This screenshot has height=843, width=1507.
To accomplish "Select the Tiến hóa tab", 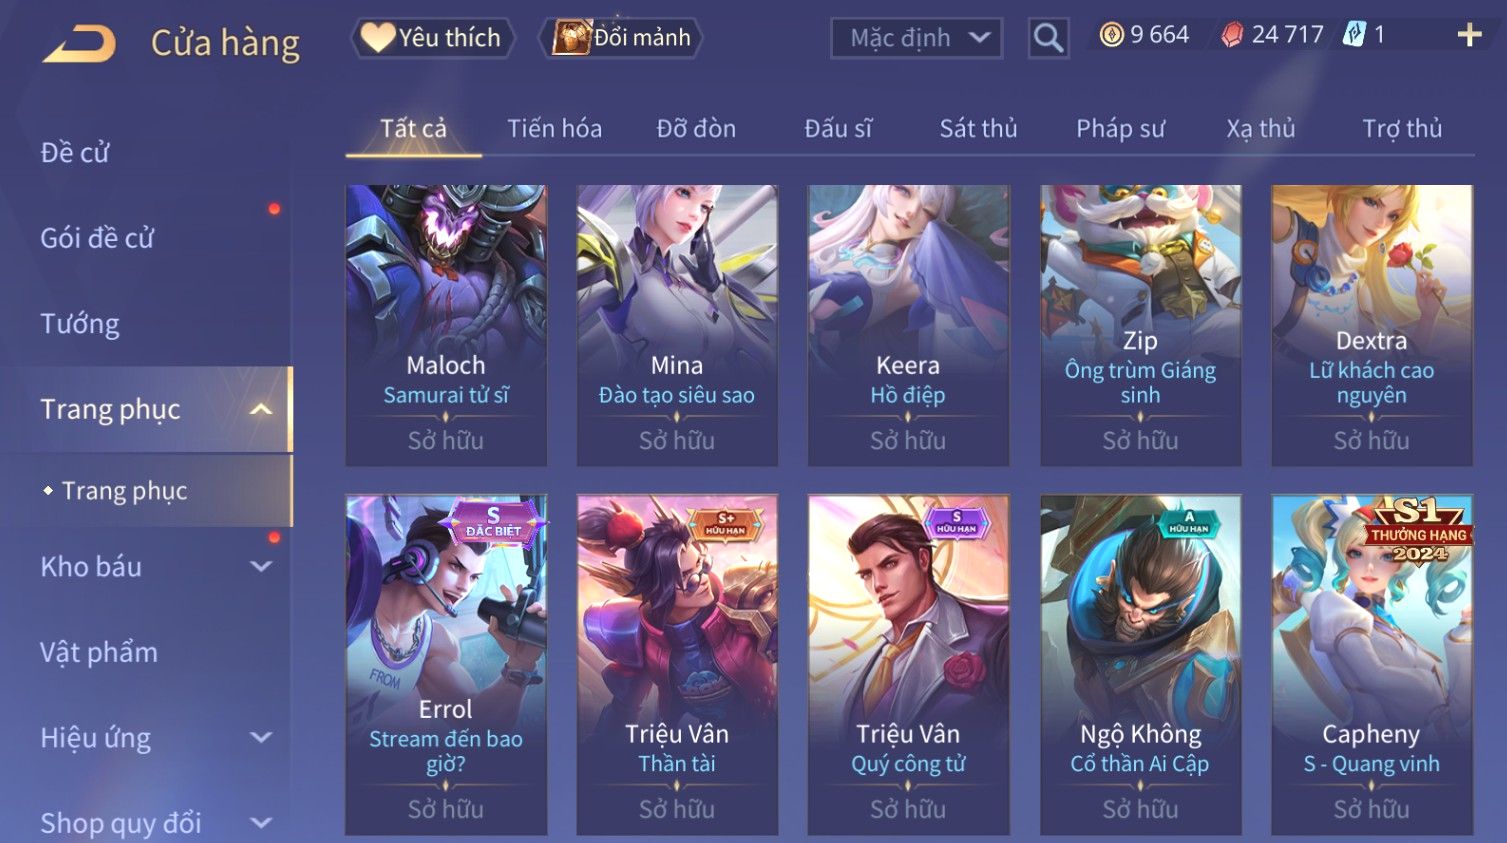I will 554,129.
